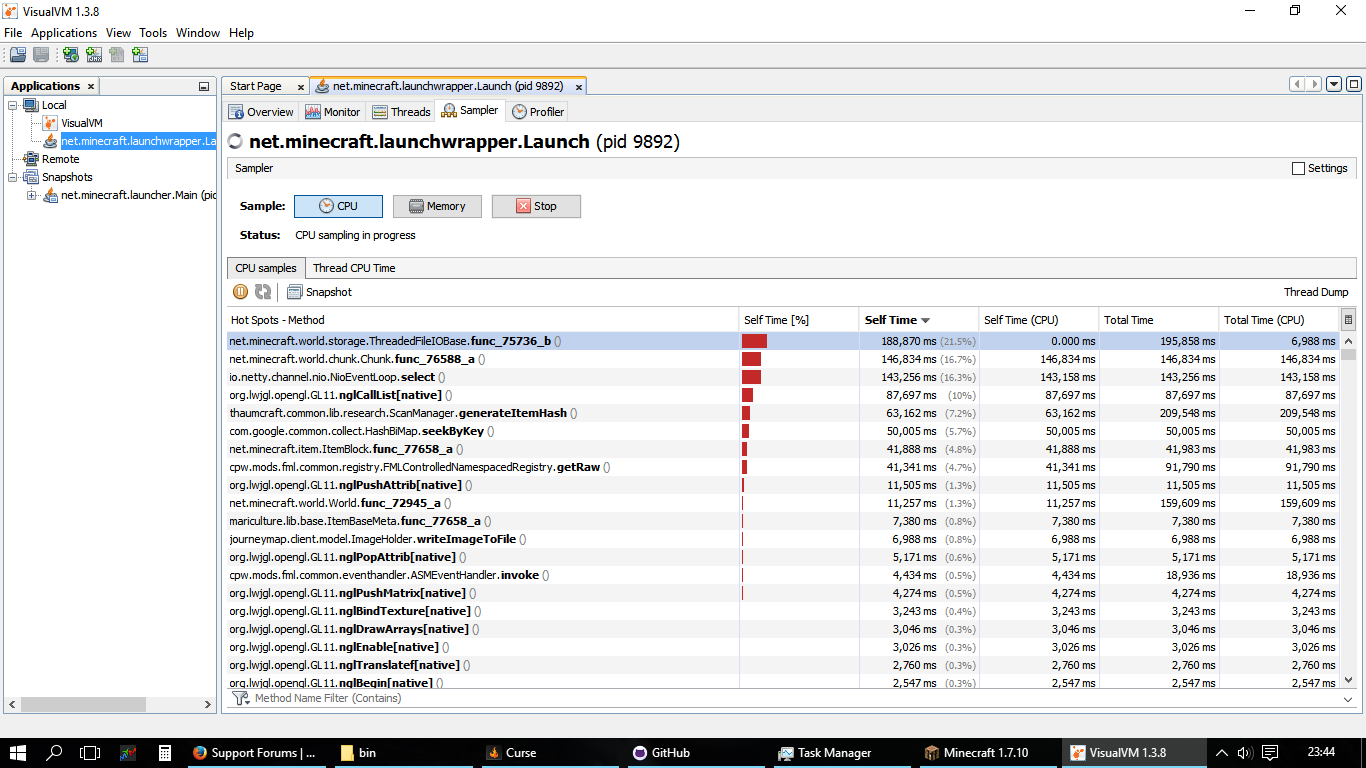Sort by Hot Spots - Method header
The height and width of the screenshot is (768, 1366).
[x=483, y=320]
